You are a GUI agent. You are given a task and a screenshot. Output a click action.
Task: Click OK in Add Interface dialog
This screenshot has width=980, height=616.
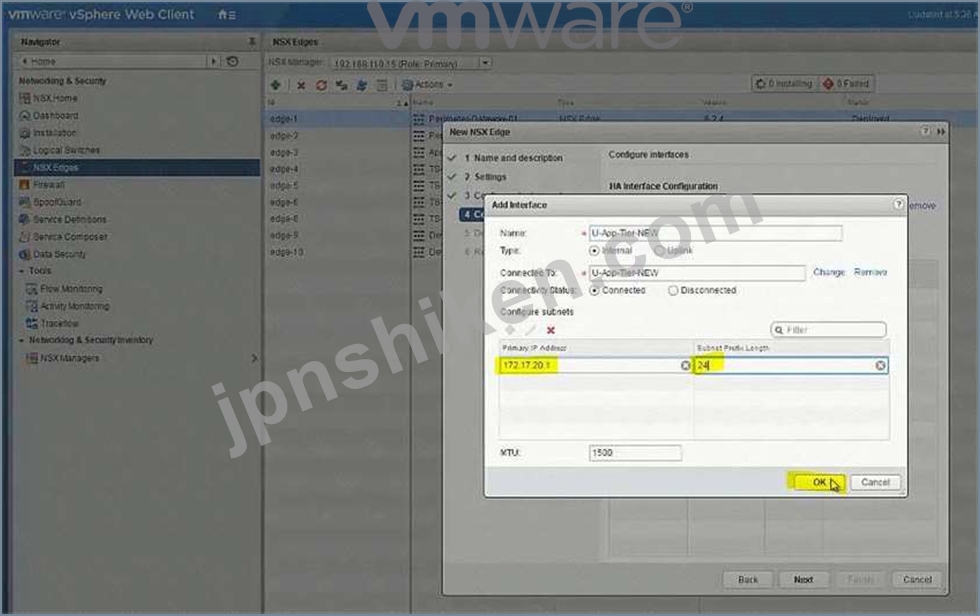pyautogui.click(x=819, y=482)
